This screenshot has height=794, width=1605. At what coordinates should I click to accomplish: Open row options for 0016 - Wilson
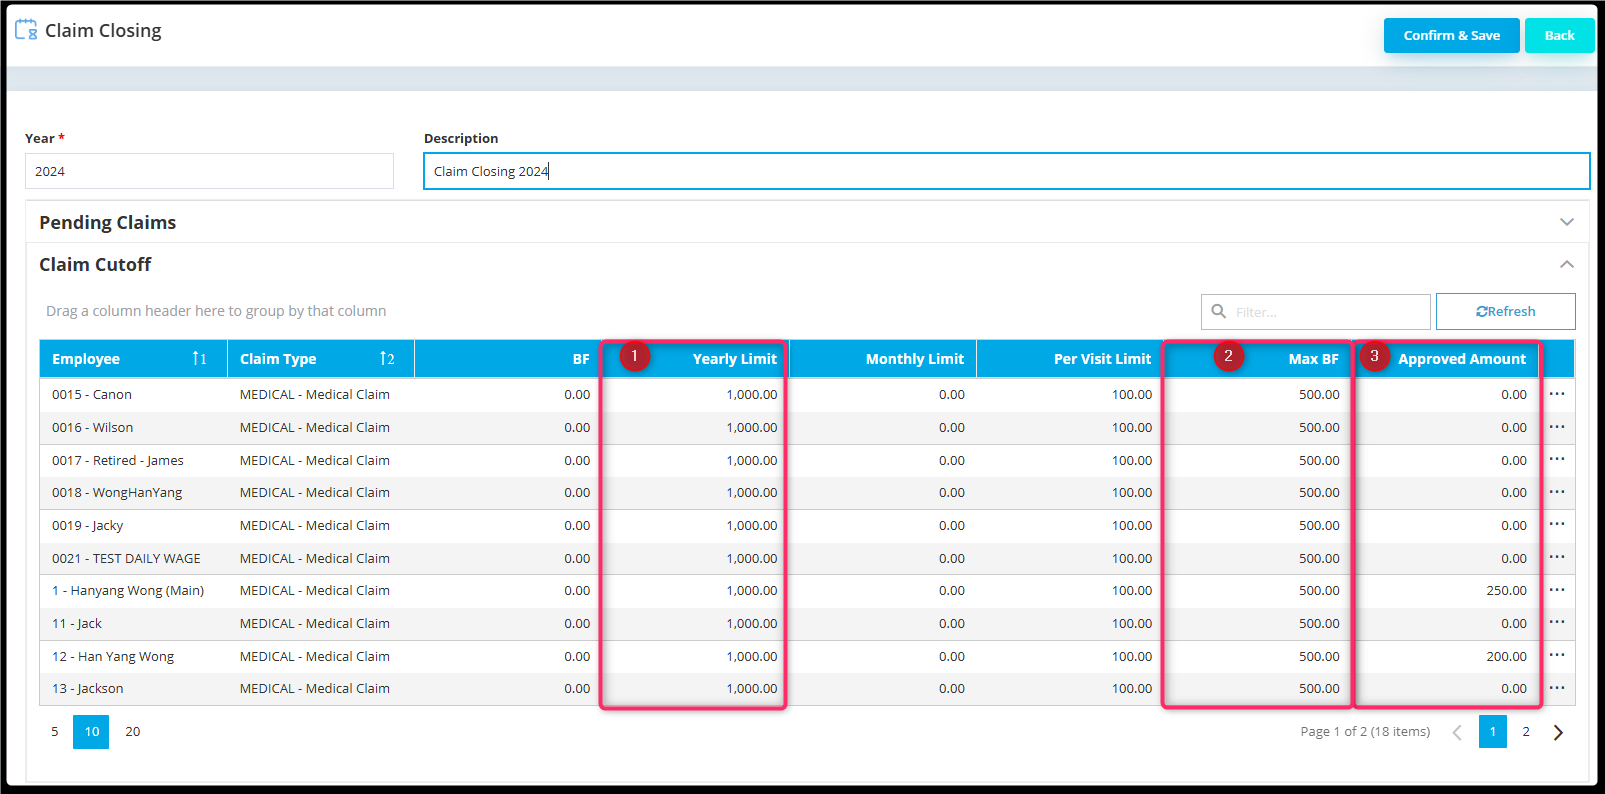point(1557,427)
